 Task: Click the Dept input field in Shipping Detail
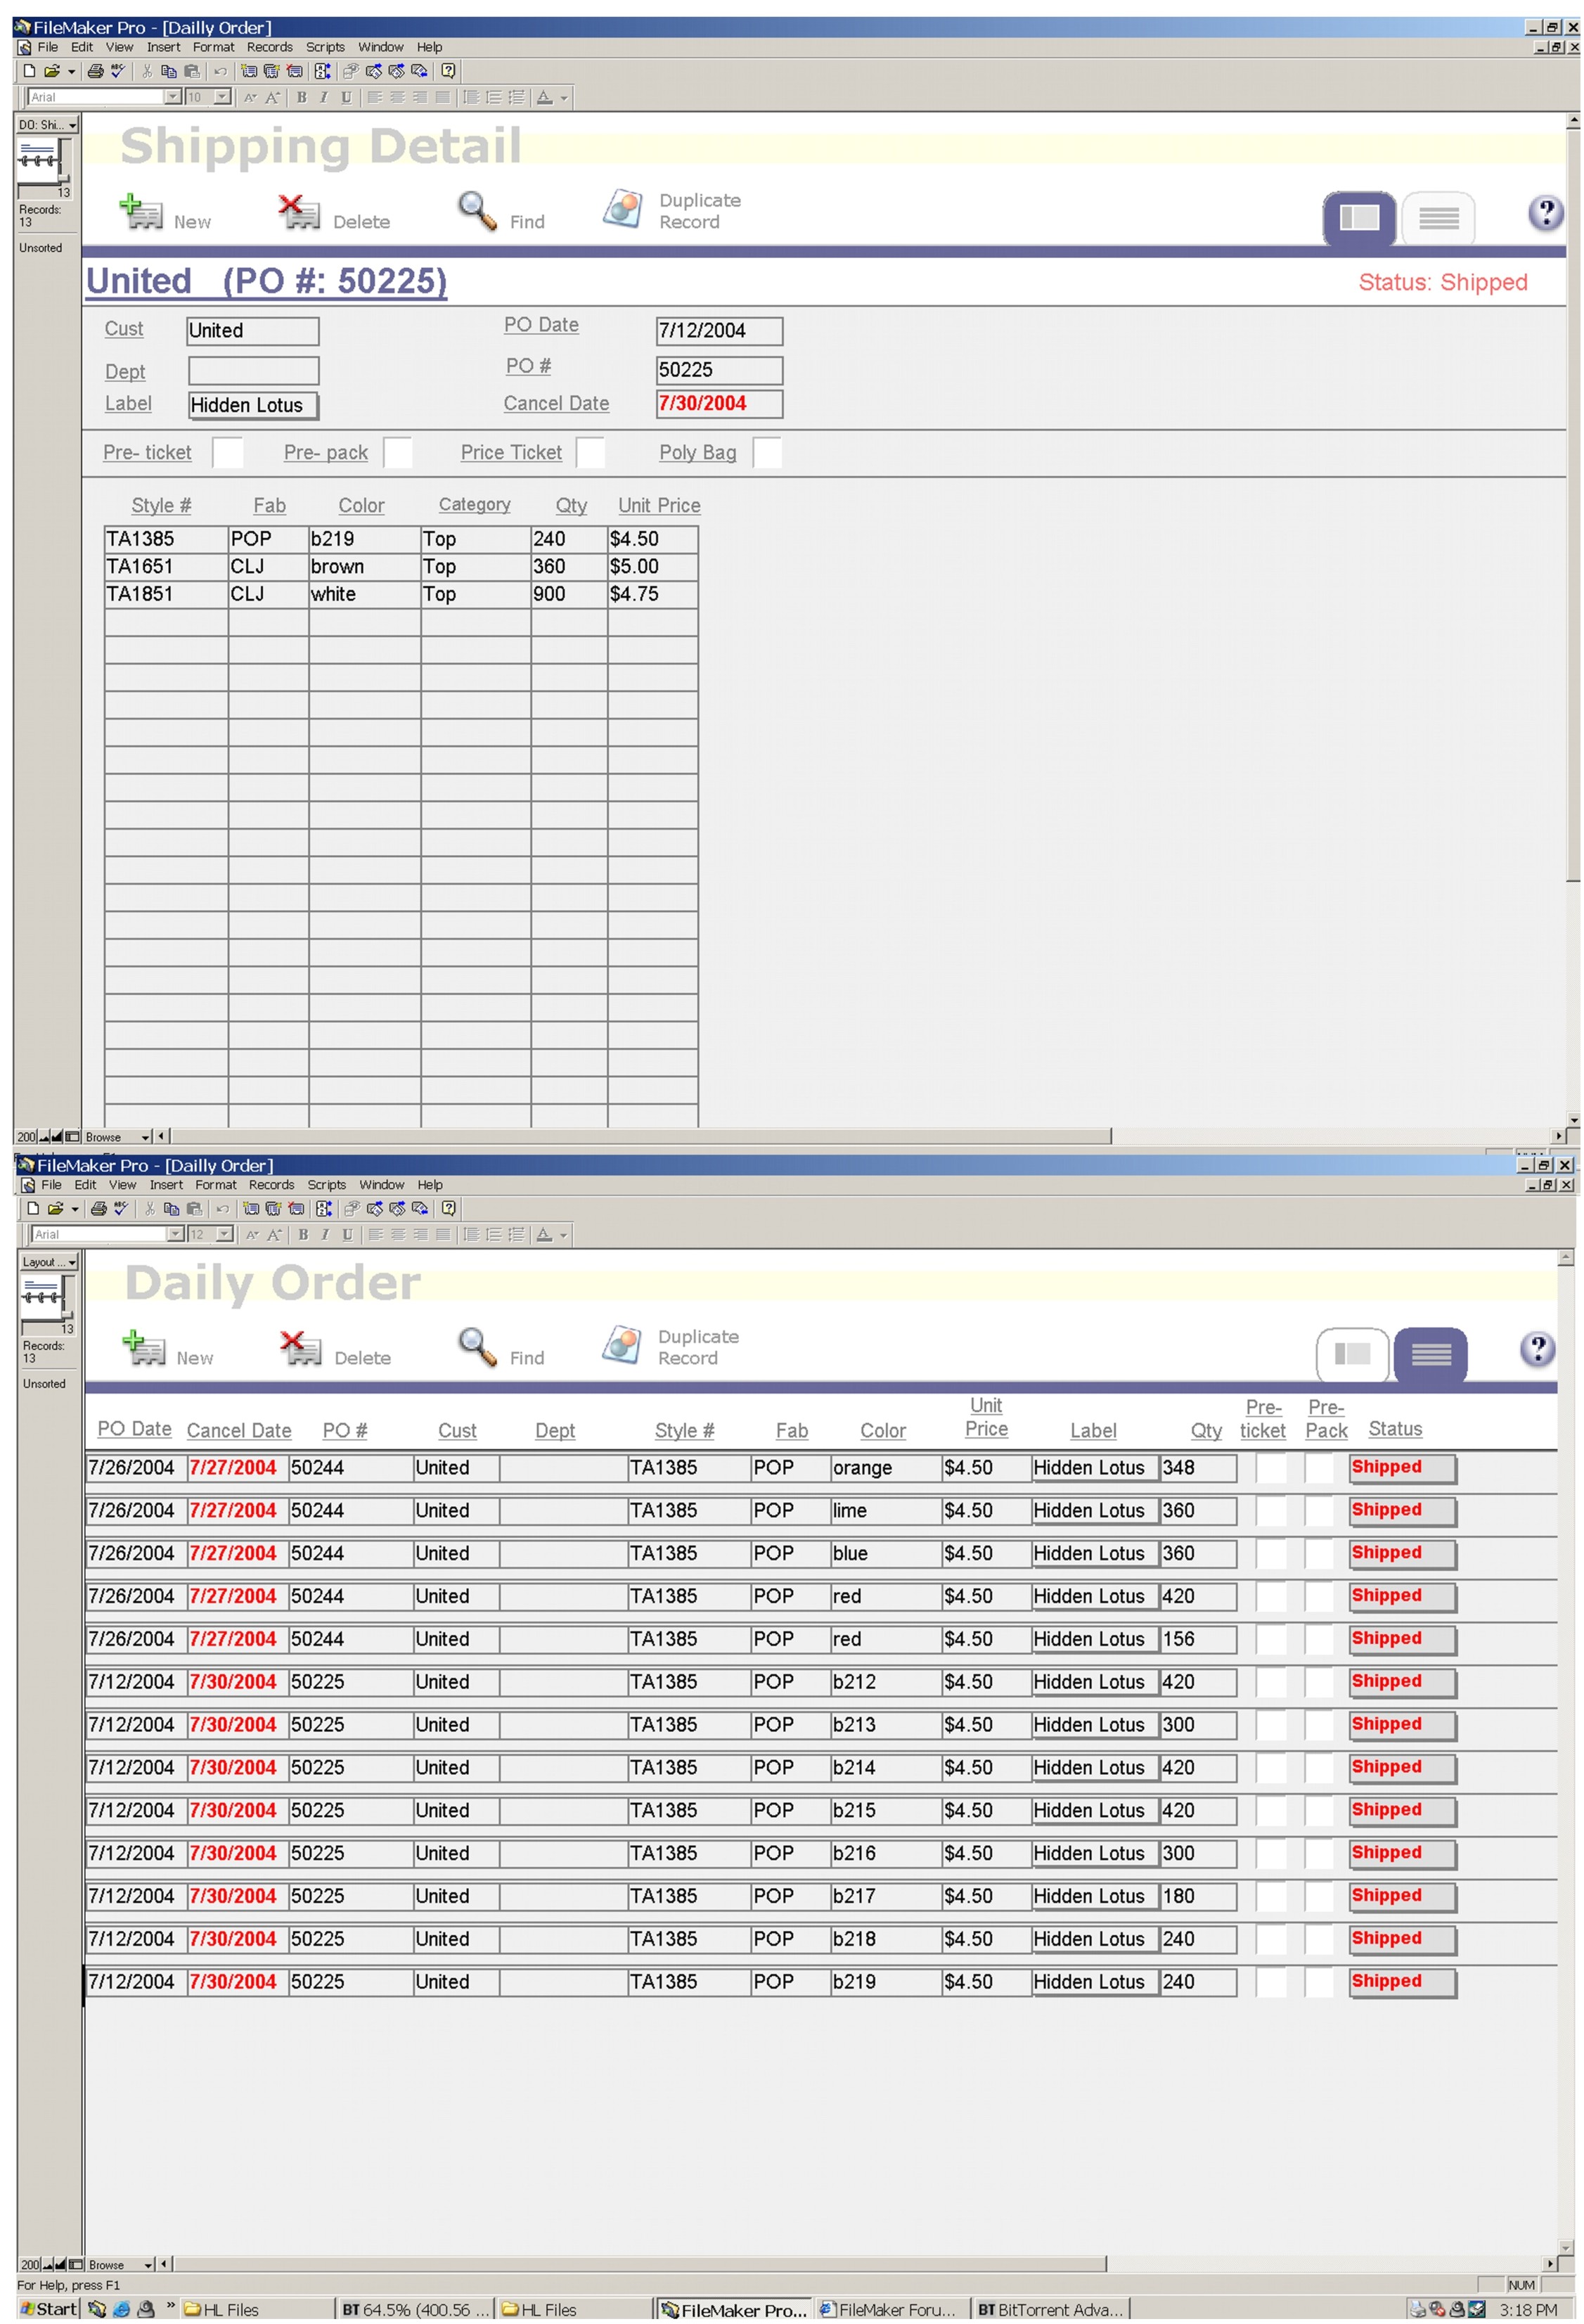tap(253, 371)
